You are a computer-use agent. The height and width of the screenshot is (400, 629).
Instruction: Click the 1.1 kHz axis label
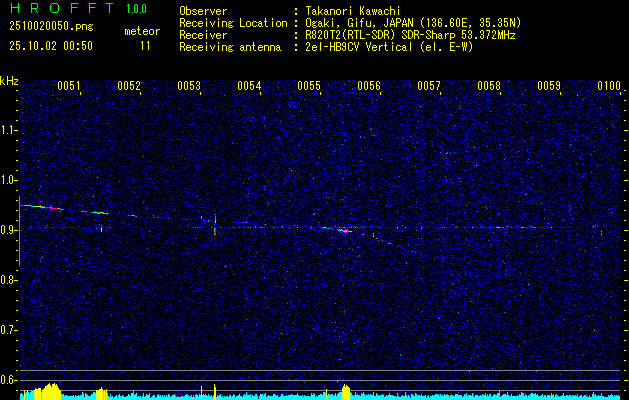[x=10, y=130]
